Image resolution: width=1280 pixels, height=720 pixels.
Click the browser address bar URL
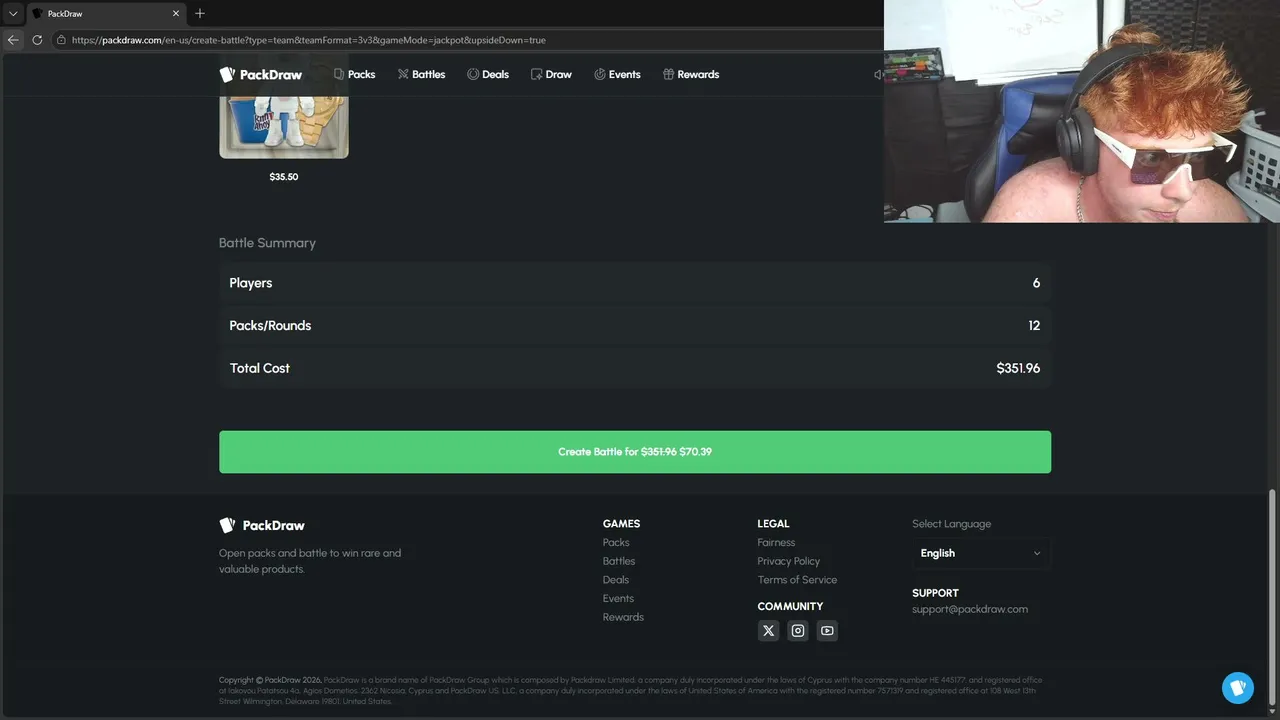click(309, 40)
